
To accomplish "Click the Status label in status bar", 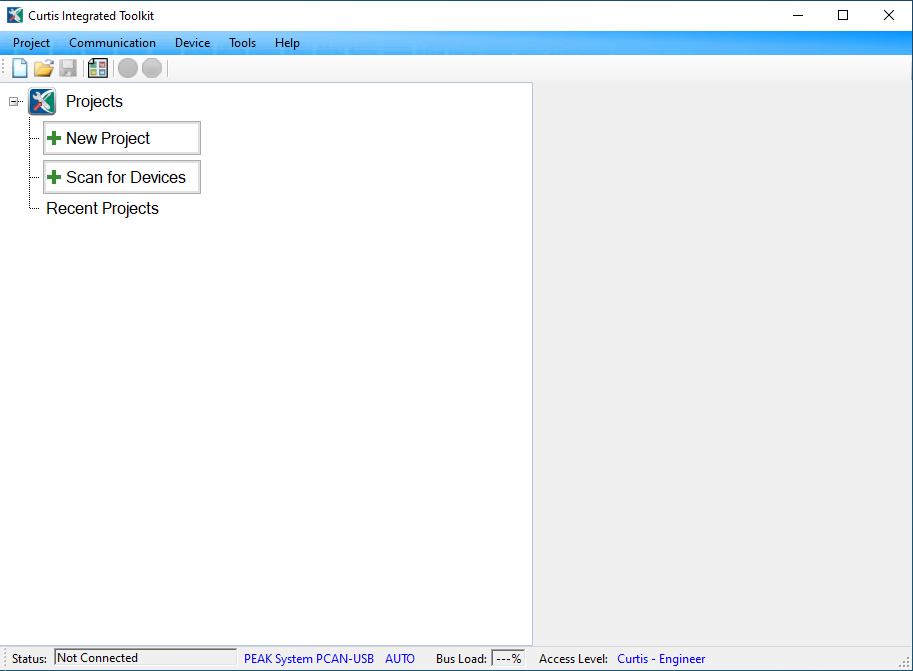I will (29, 659).
